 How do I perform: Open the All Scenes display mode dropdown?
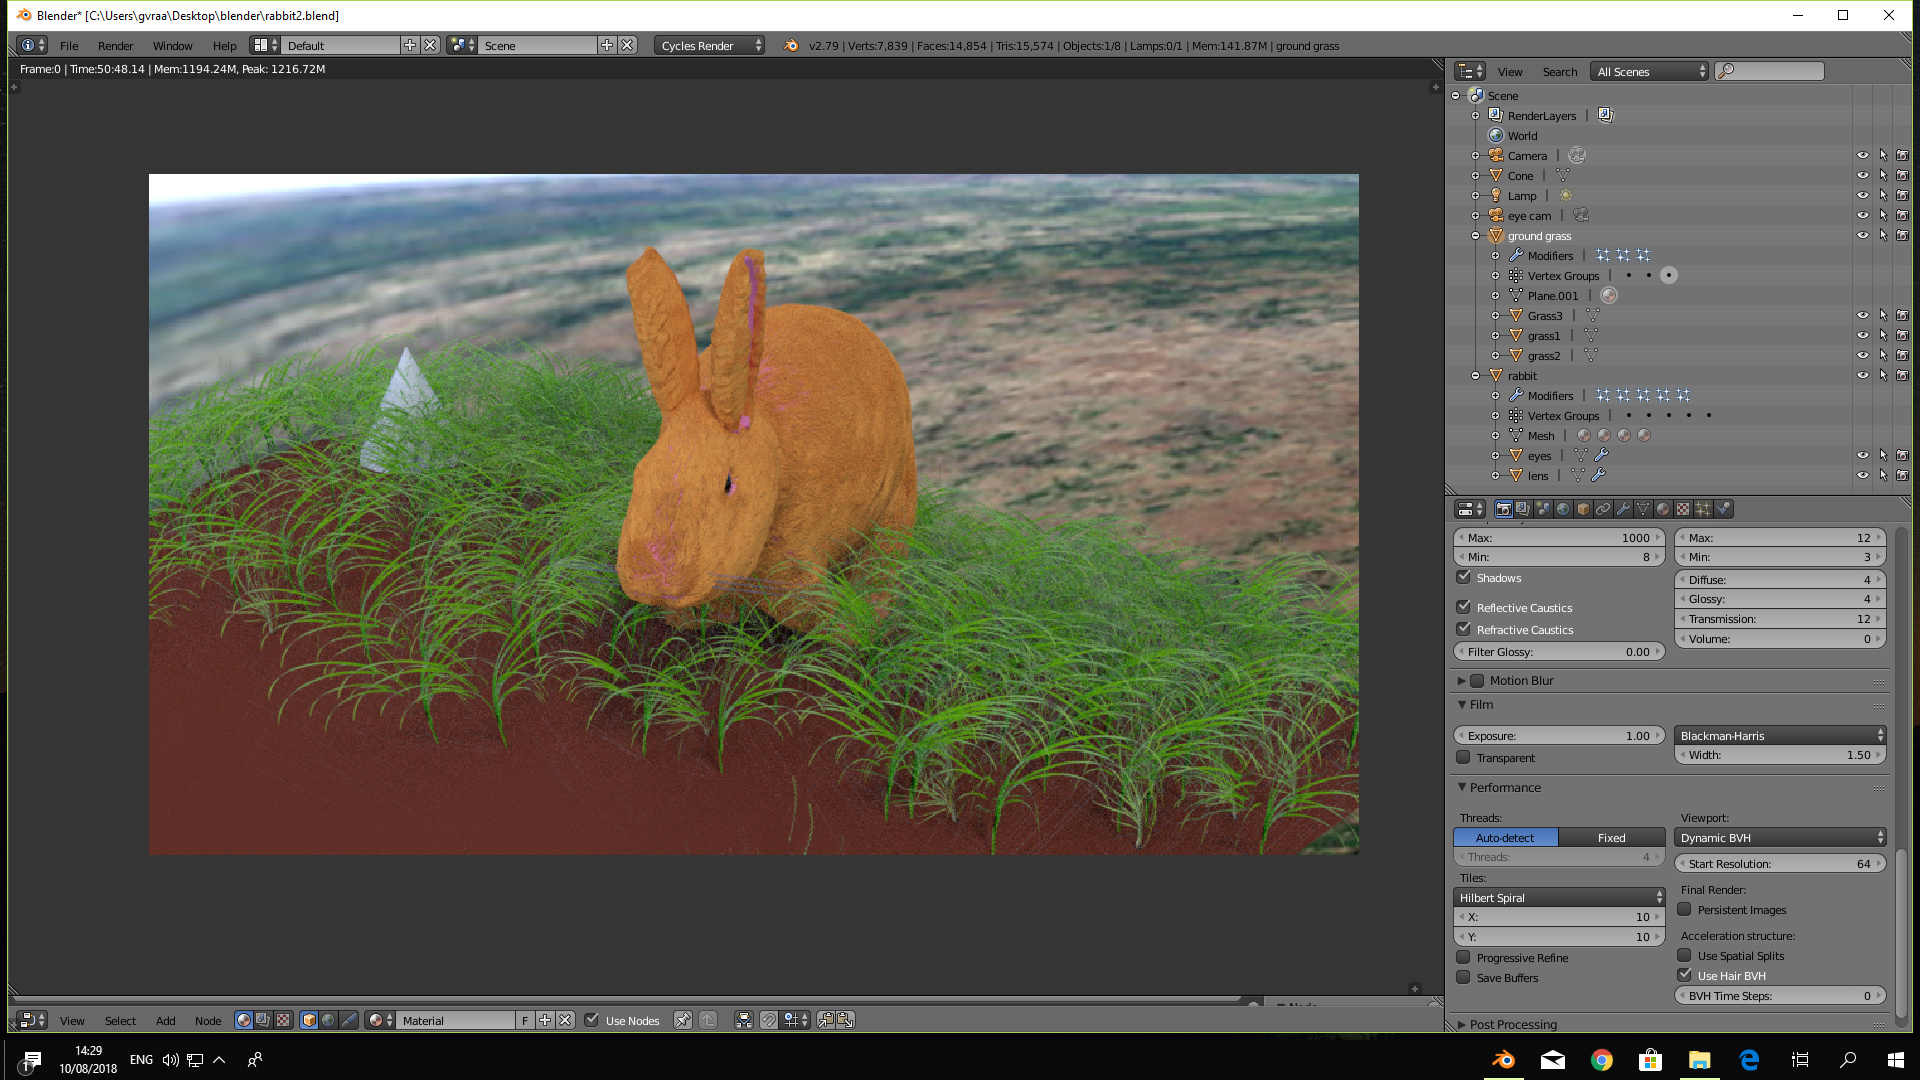[x=1650, y=71]
